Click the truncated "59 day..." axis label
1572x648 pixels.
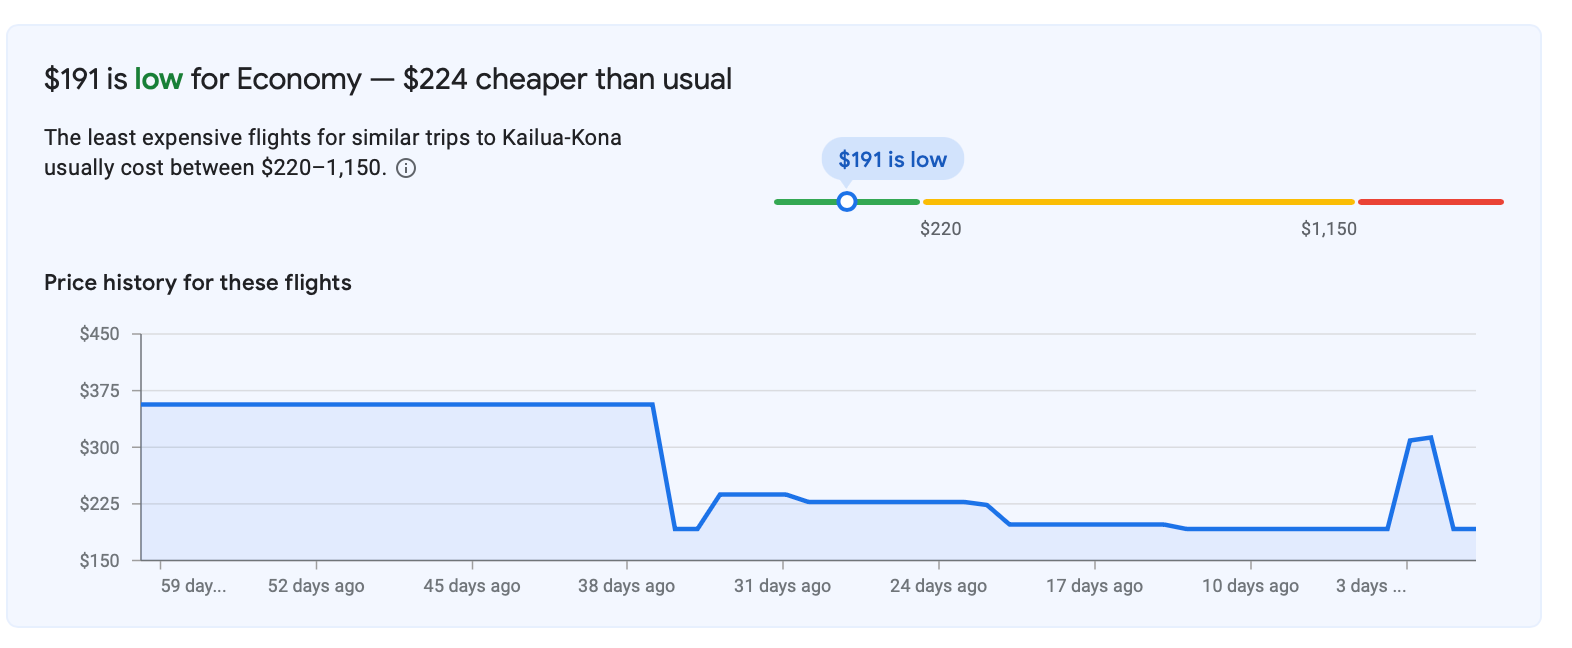point(193,586)
